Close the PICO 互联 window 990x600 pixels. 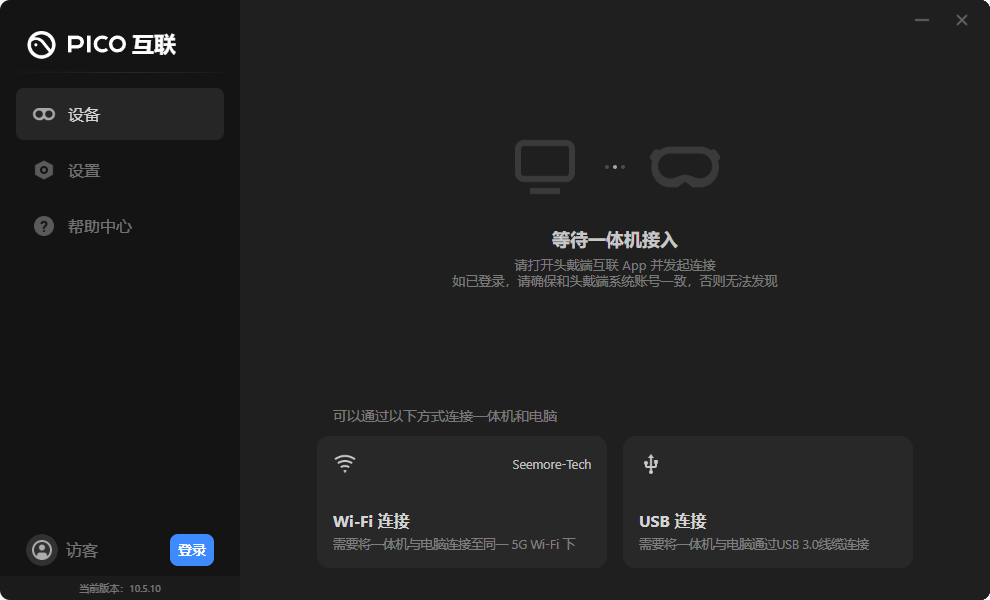[x=962, y=20]
